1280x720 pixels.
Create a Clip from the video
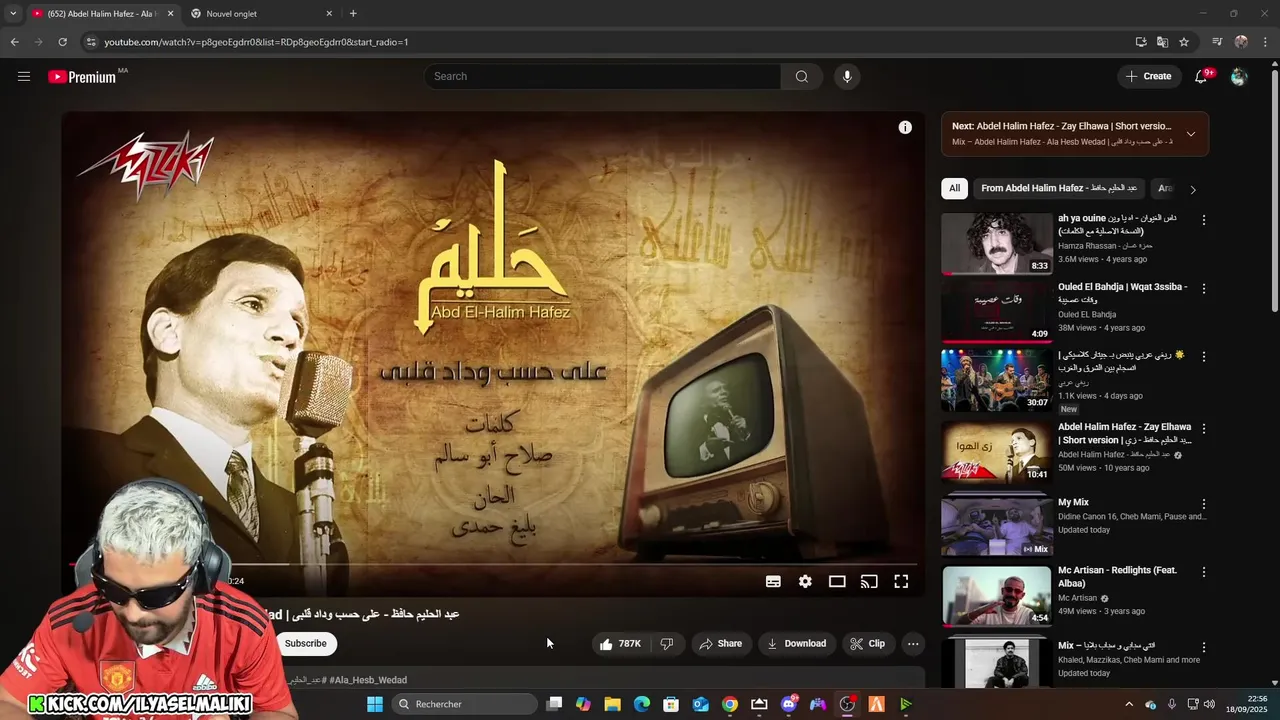point(868,644)
